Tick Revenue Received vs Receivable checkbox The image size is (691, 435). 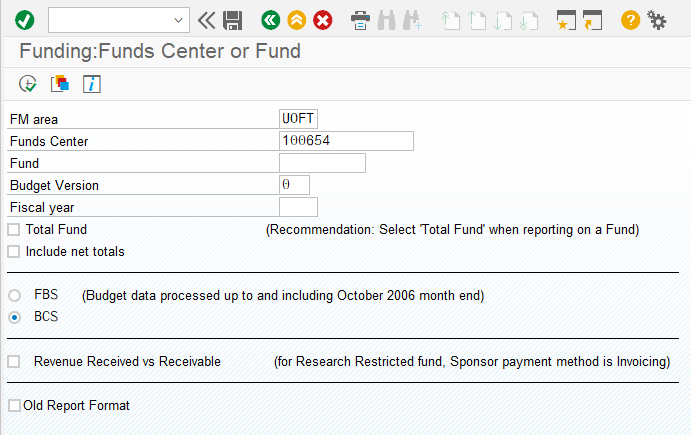(14, 362)
